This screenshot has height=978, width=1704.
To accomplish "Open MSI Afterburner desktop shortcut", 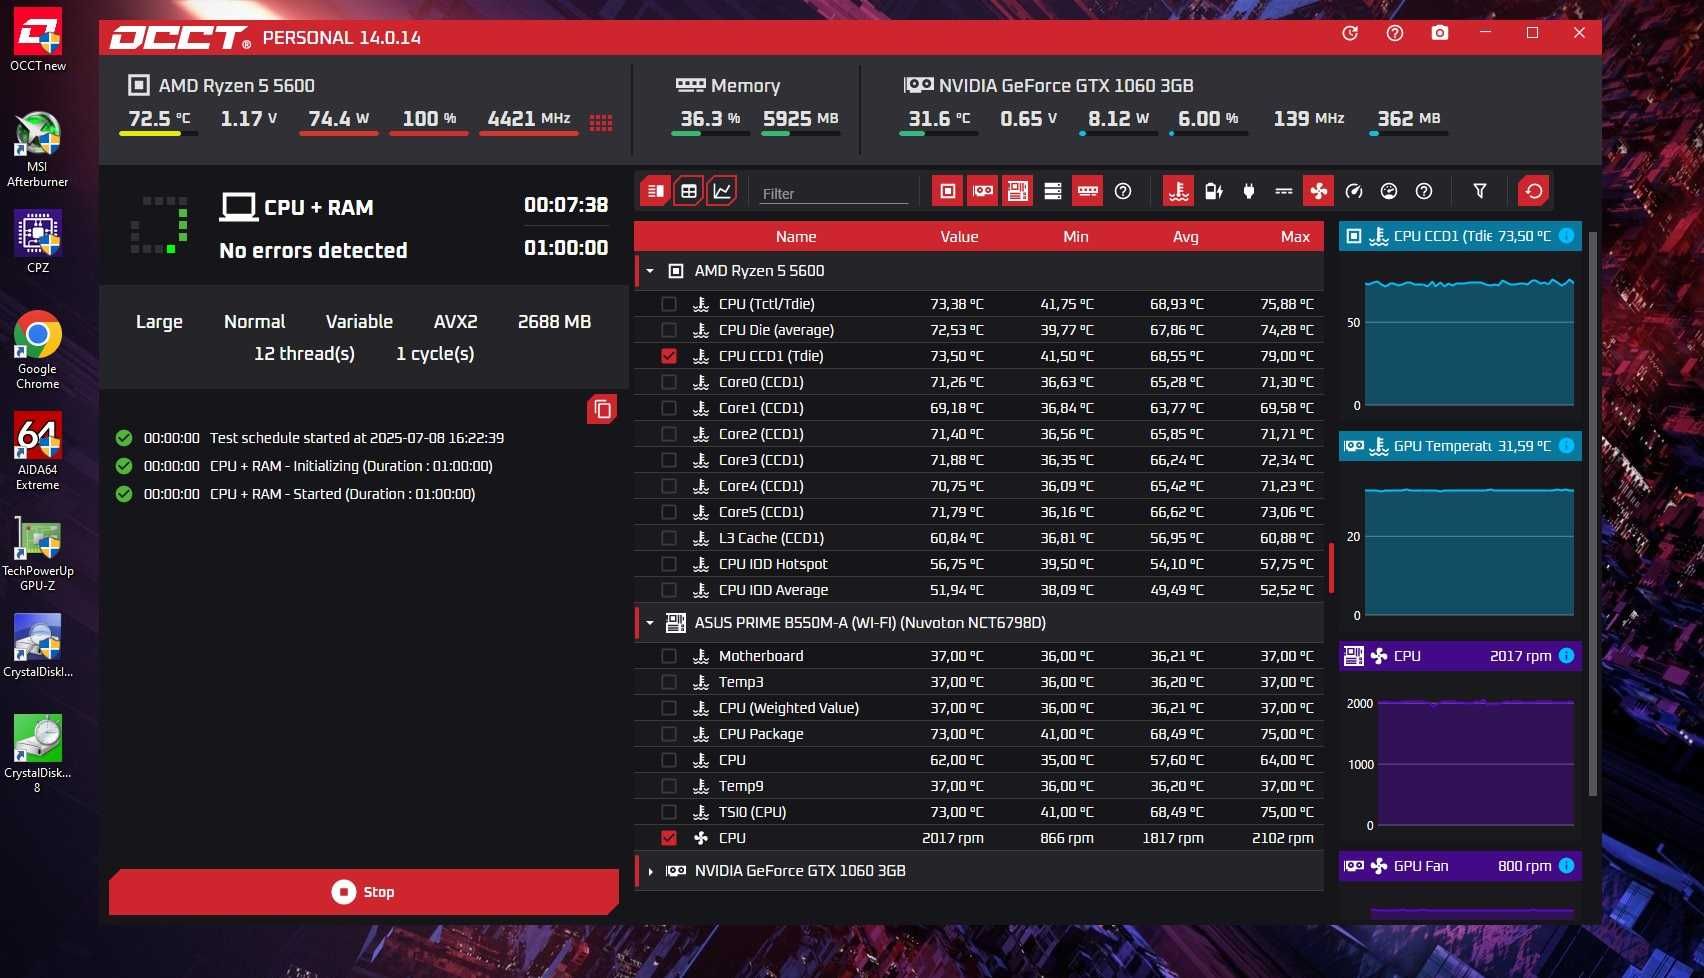I will [38, 149].
